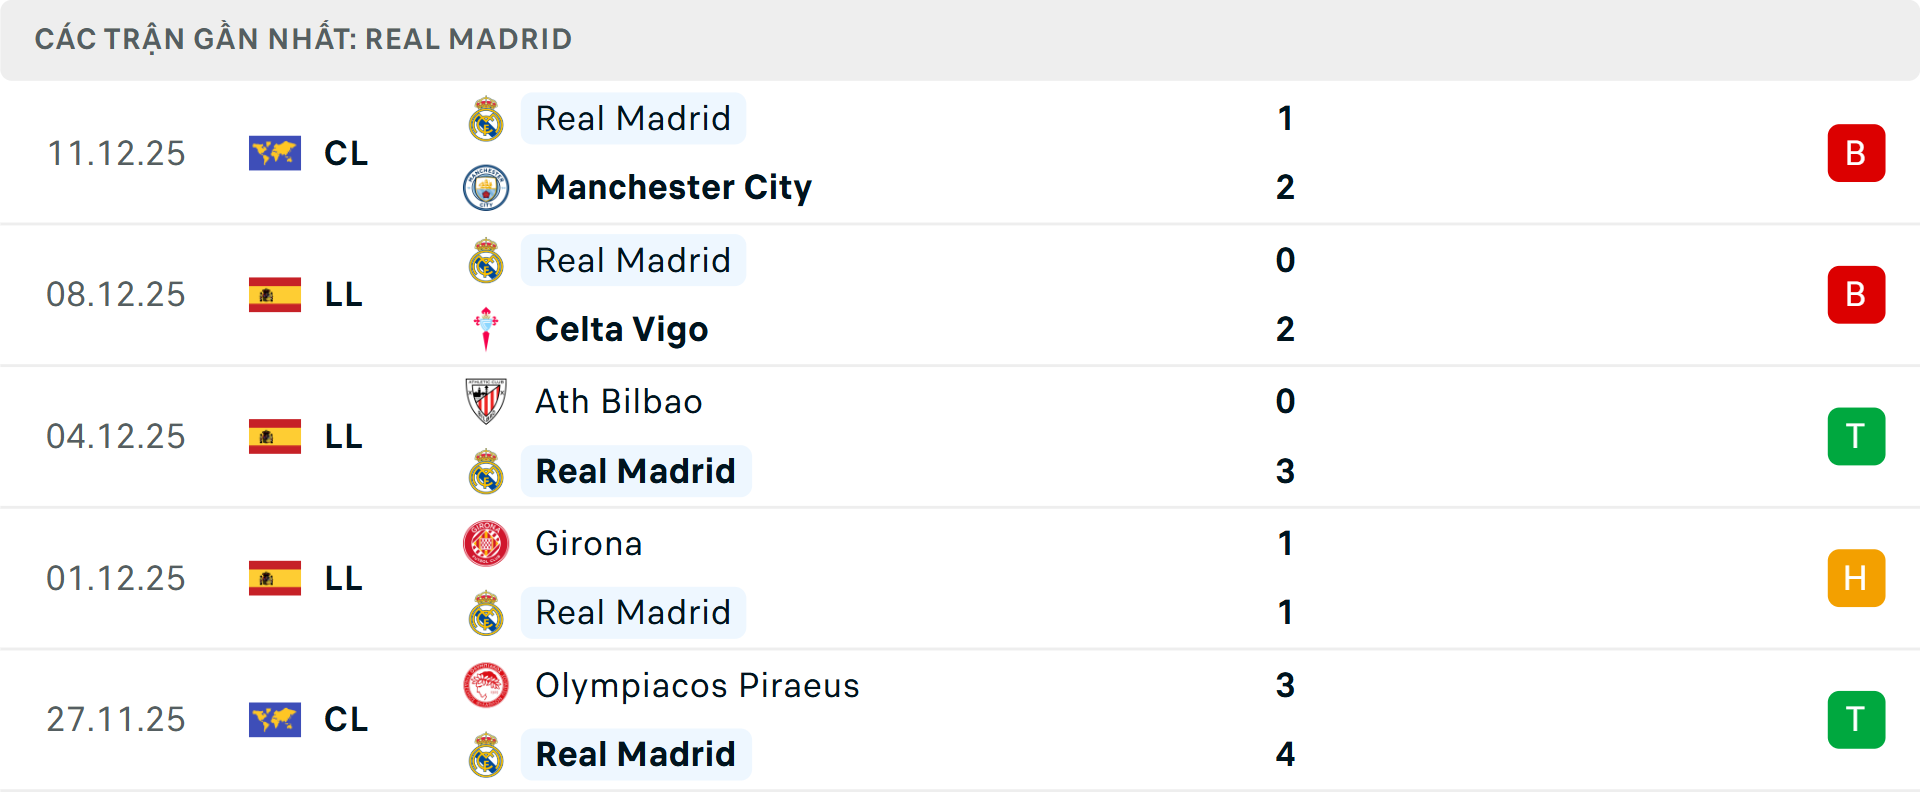
Task: Click the Real Madrid crest logo
Action: [x=487, y=118]
